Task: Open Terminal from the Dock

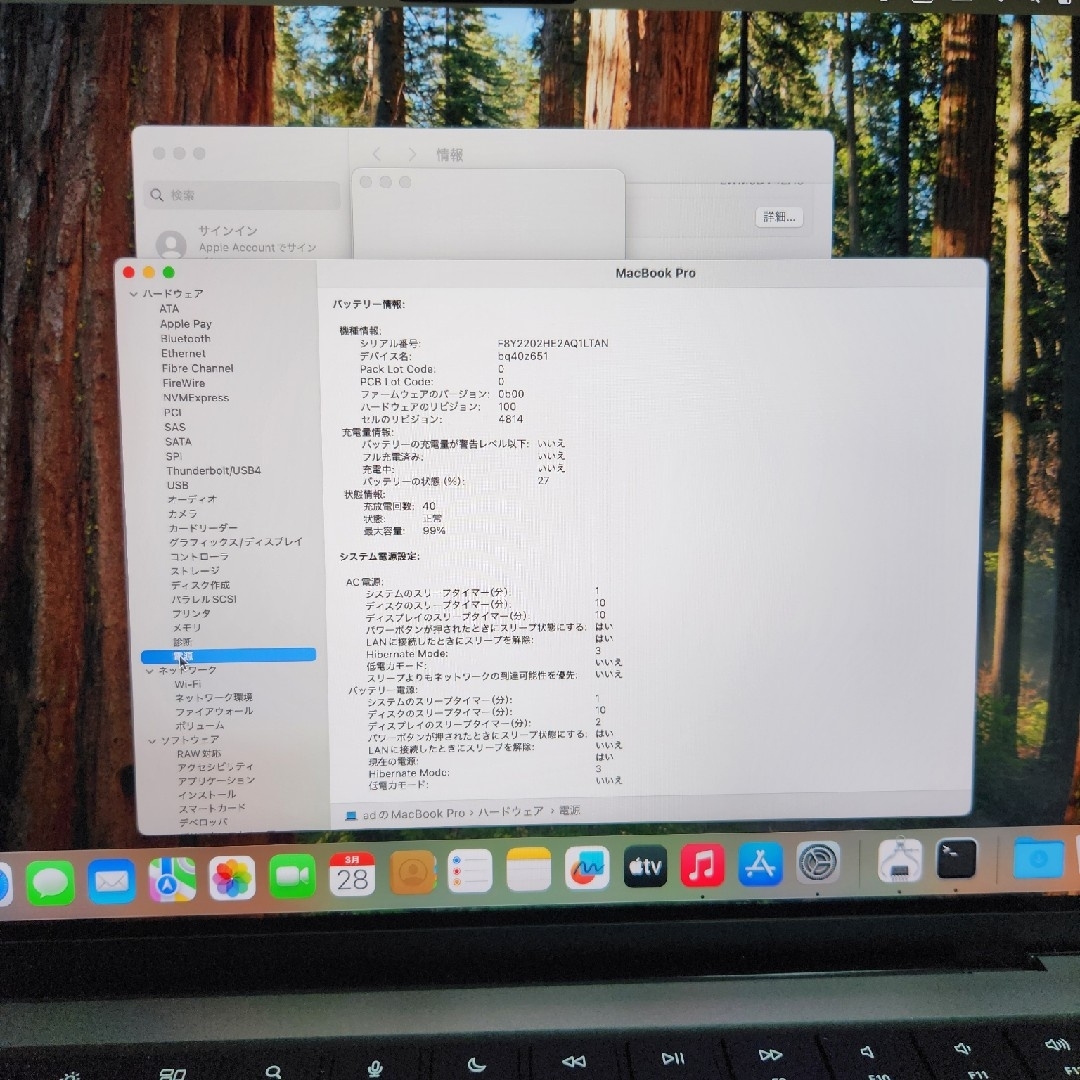Action: [x=956, y=858]
